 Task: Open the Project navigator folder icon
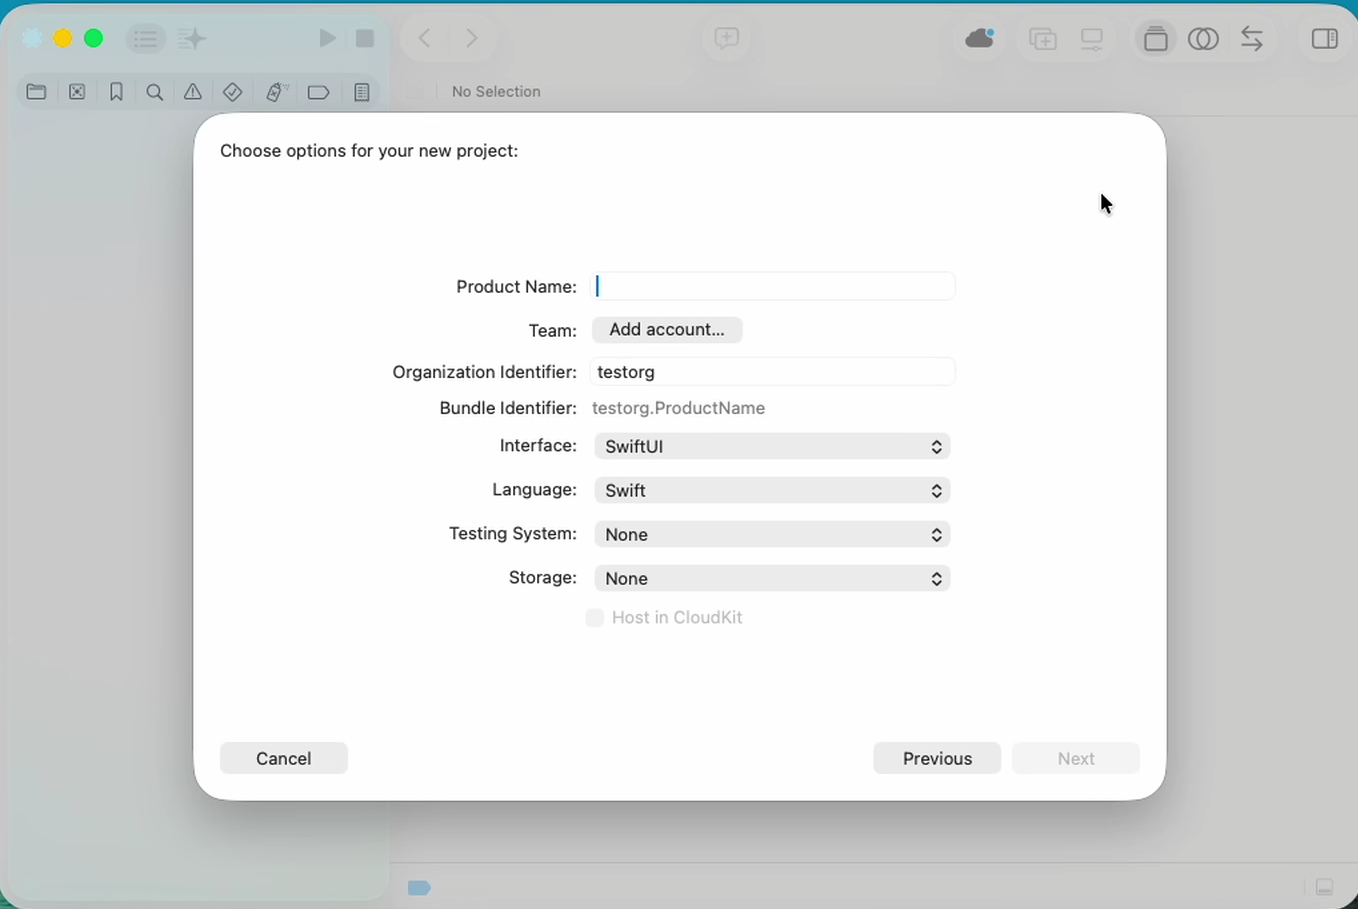(36, 92)
